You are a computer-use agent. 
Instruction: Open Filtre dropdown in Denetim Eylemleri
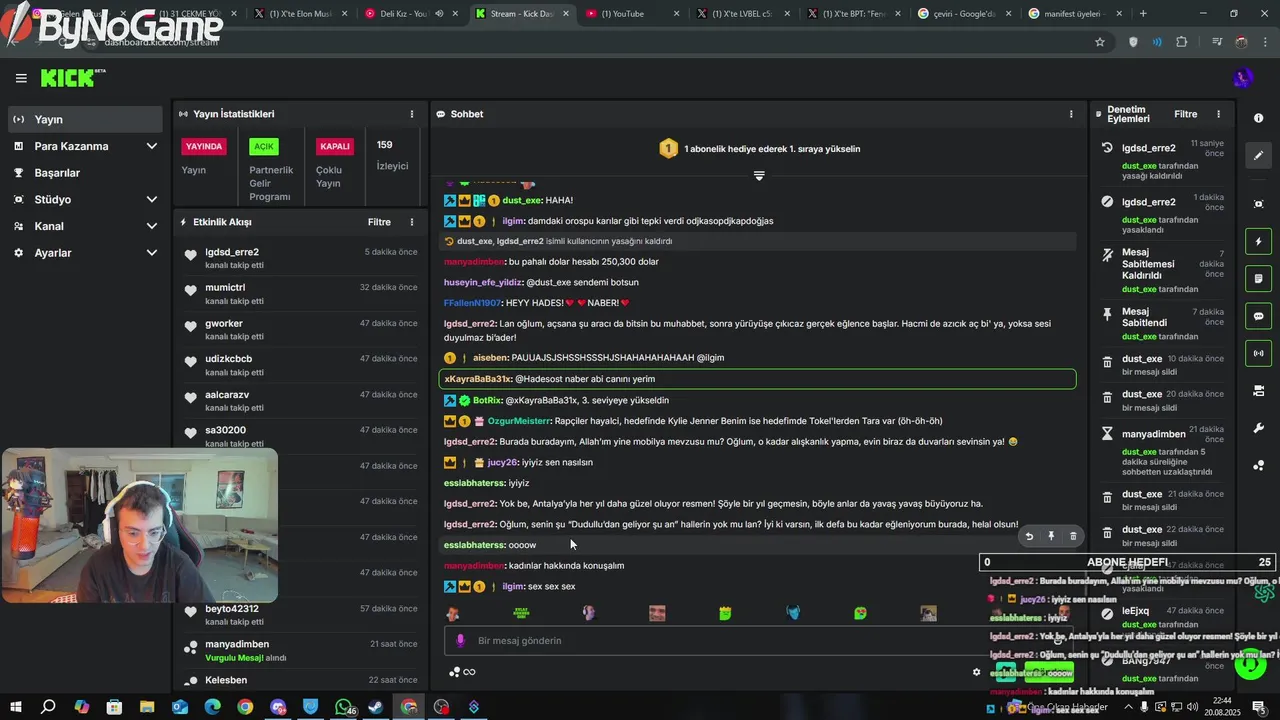[x=1186, y=114]
